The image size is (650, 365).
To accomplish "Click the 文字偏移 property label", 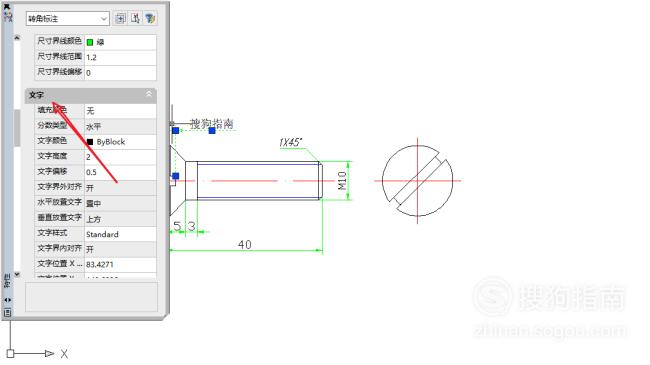I will coord(52,171).
